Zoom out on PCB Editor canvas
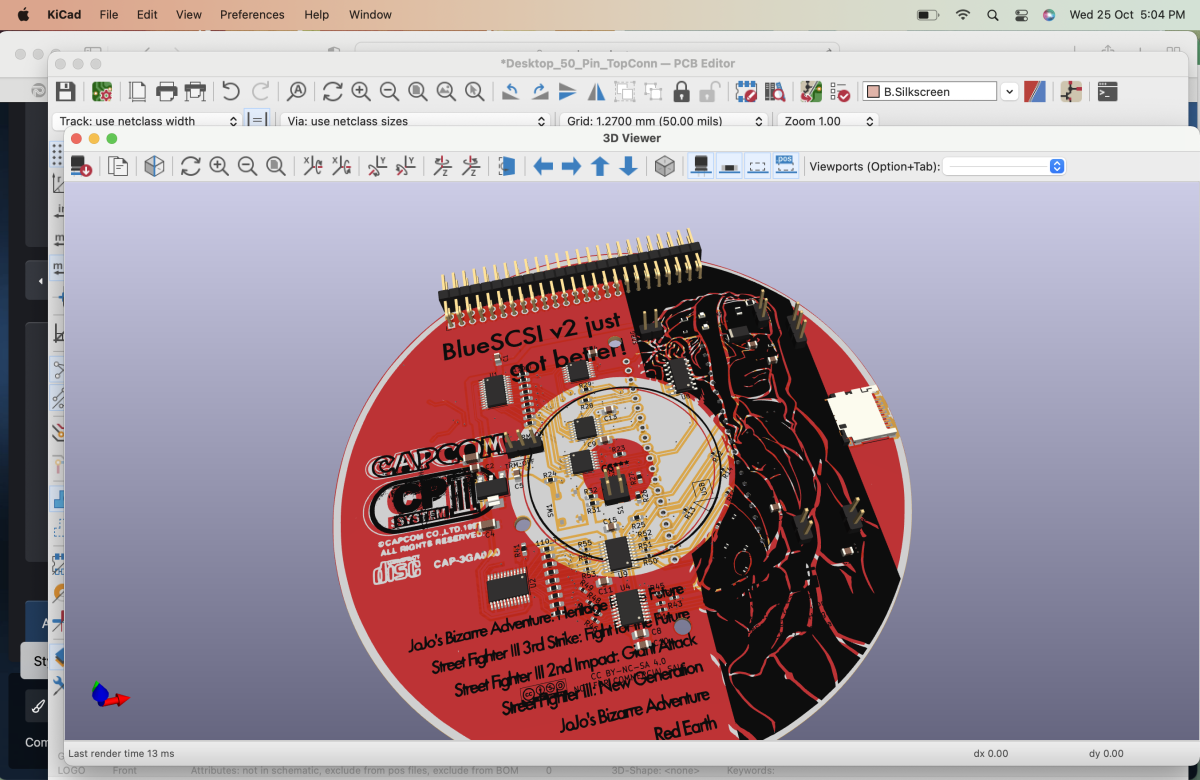 [389, 92]
